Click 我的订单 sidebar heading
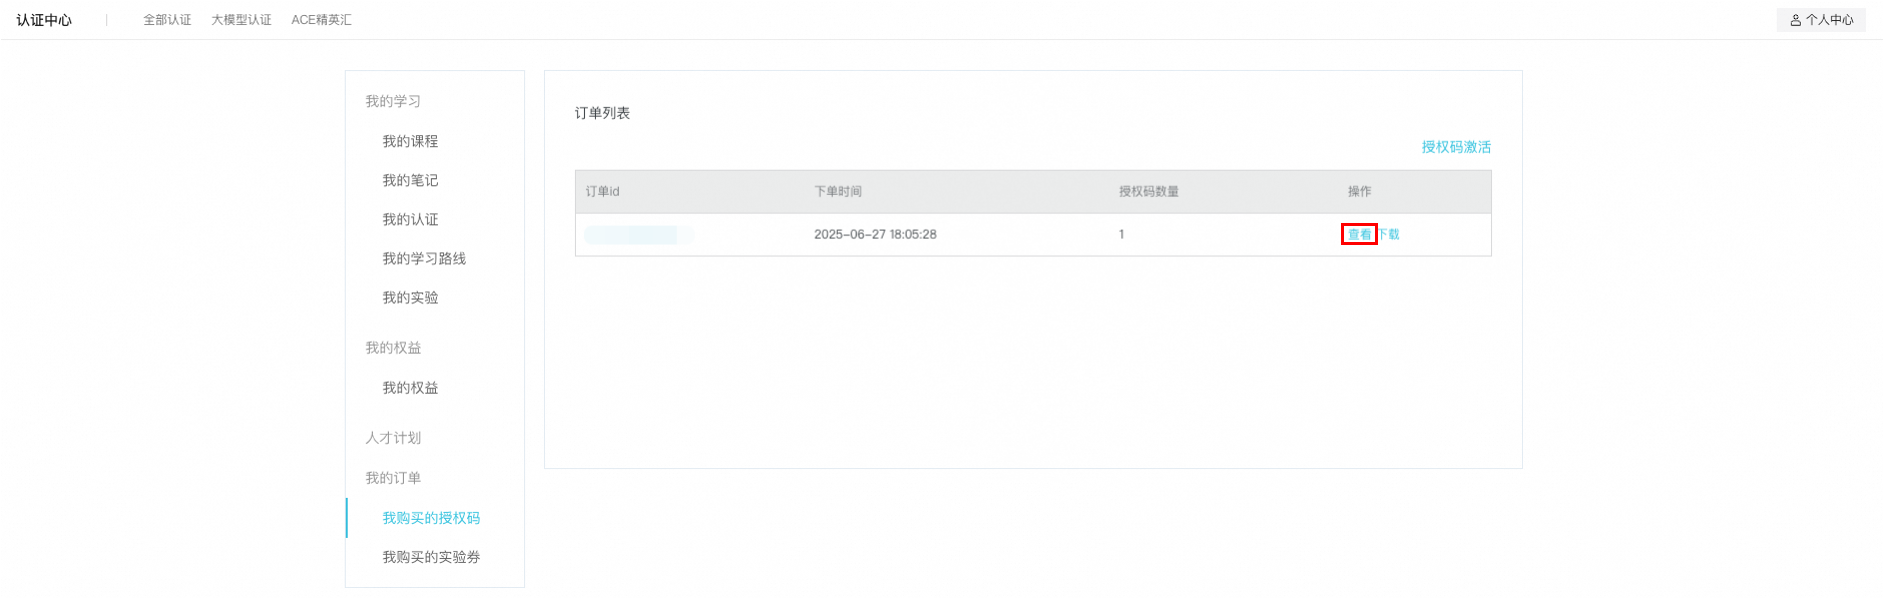1884x598 pixels. pos(393,478)
